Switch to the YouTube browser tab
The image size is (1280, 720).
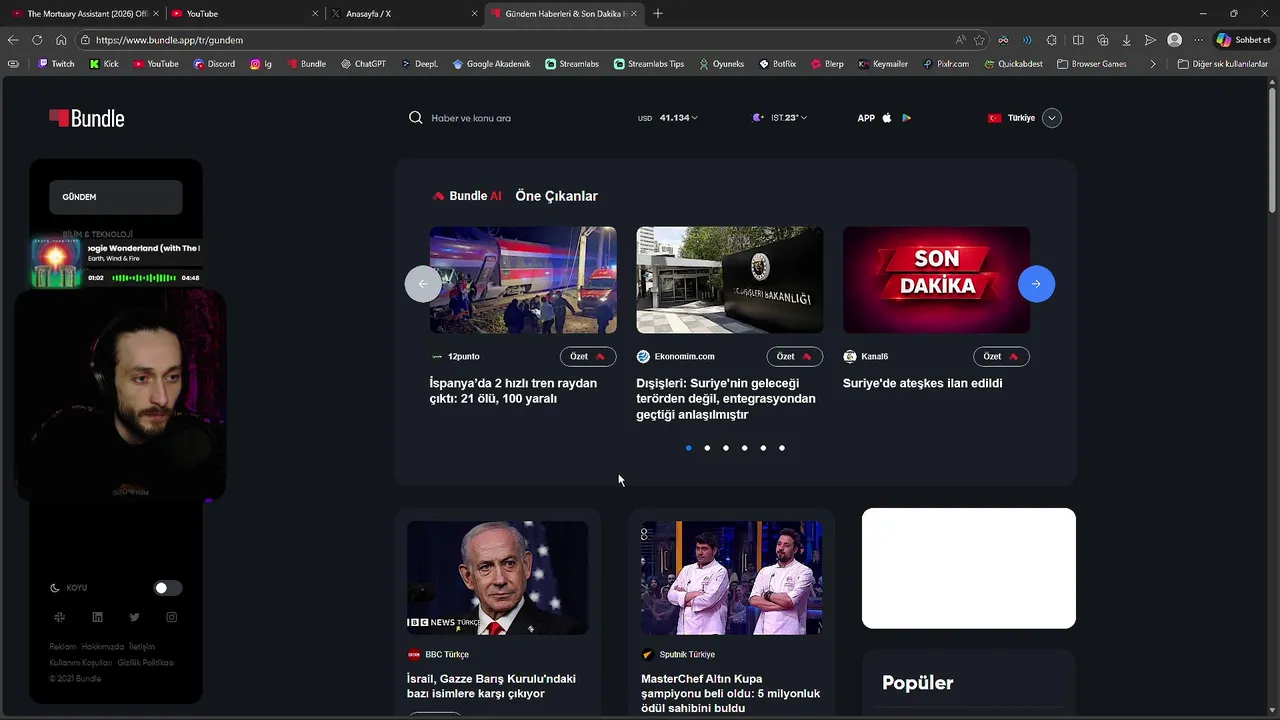pyautogui.click(x=242, y=14)
